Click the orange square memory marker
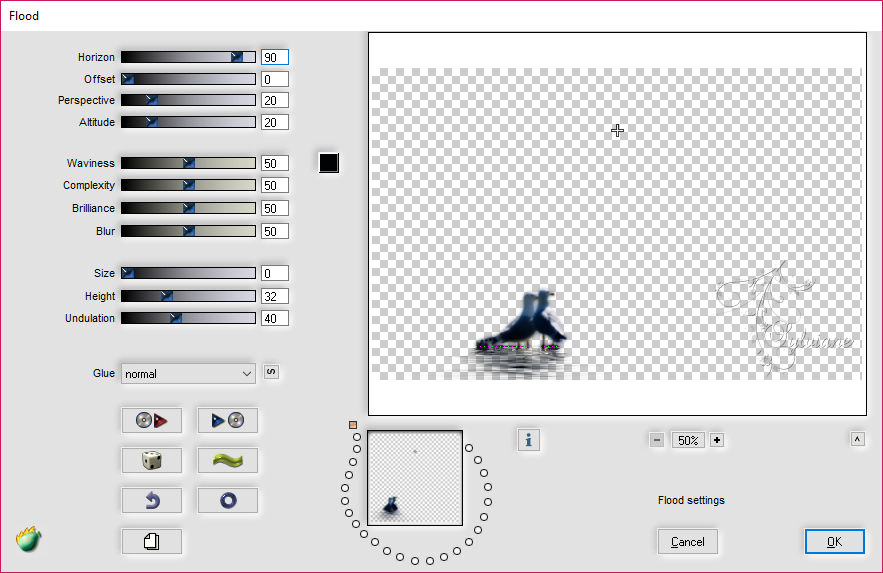883x573 pixels. 353,425
